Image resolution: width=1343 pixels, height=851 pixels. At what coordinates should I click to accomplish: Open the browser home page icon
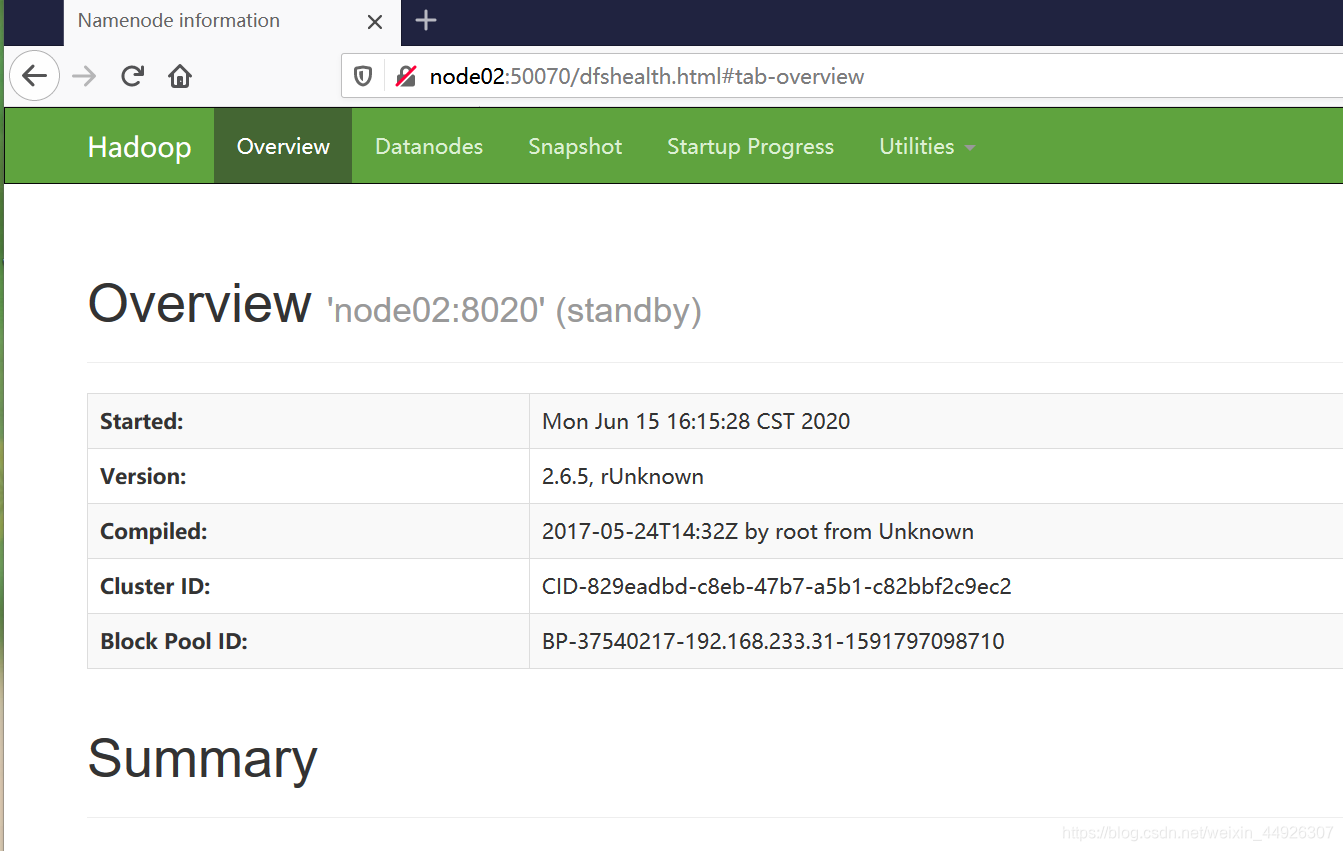(180, 76)
